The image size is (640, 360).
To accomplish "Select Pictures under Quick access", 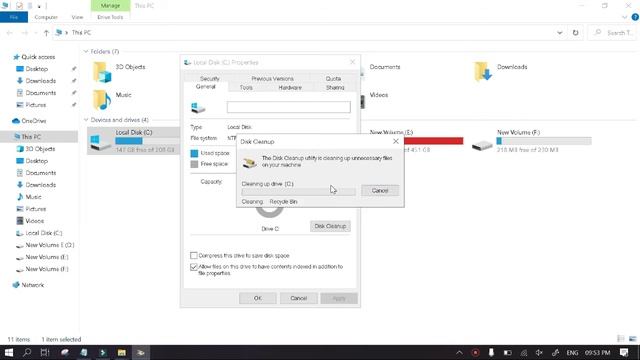I will pyautogui.click(x=36, y=105).
